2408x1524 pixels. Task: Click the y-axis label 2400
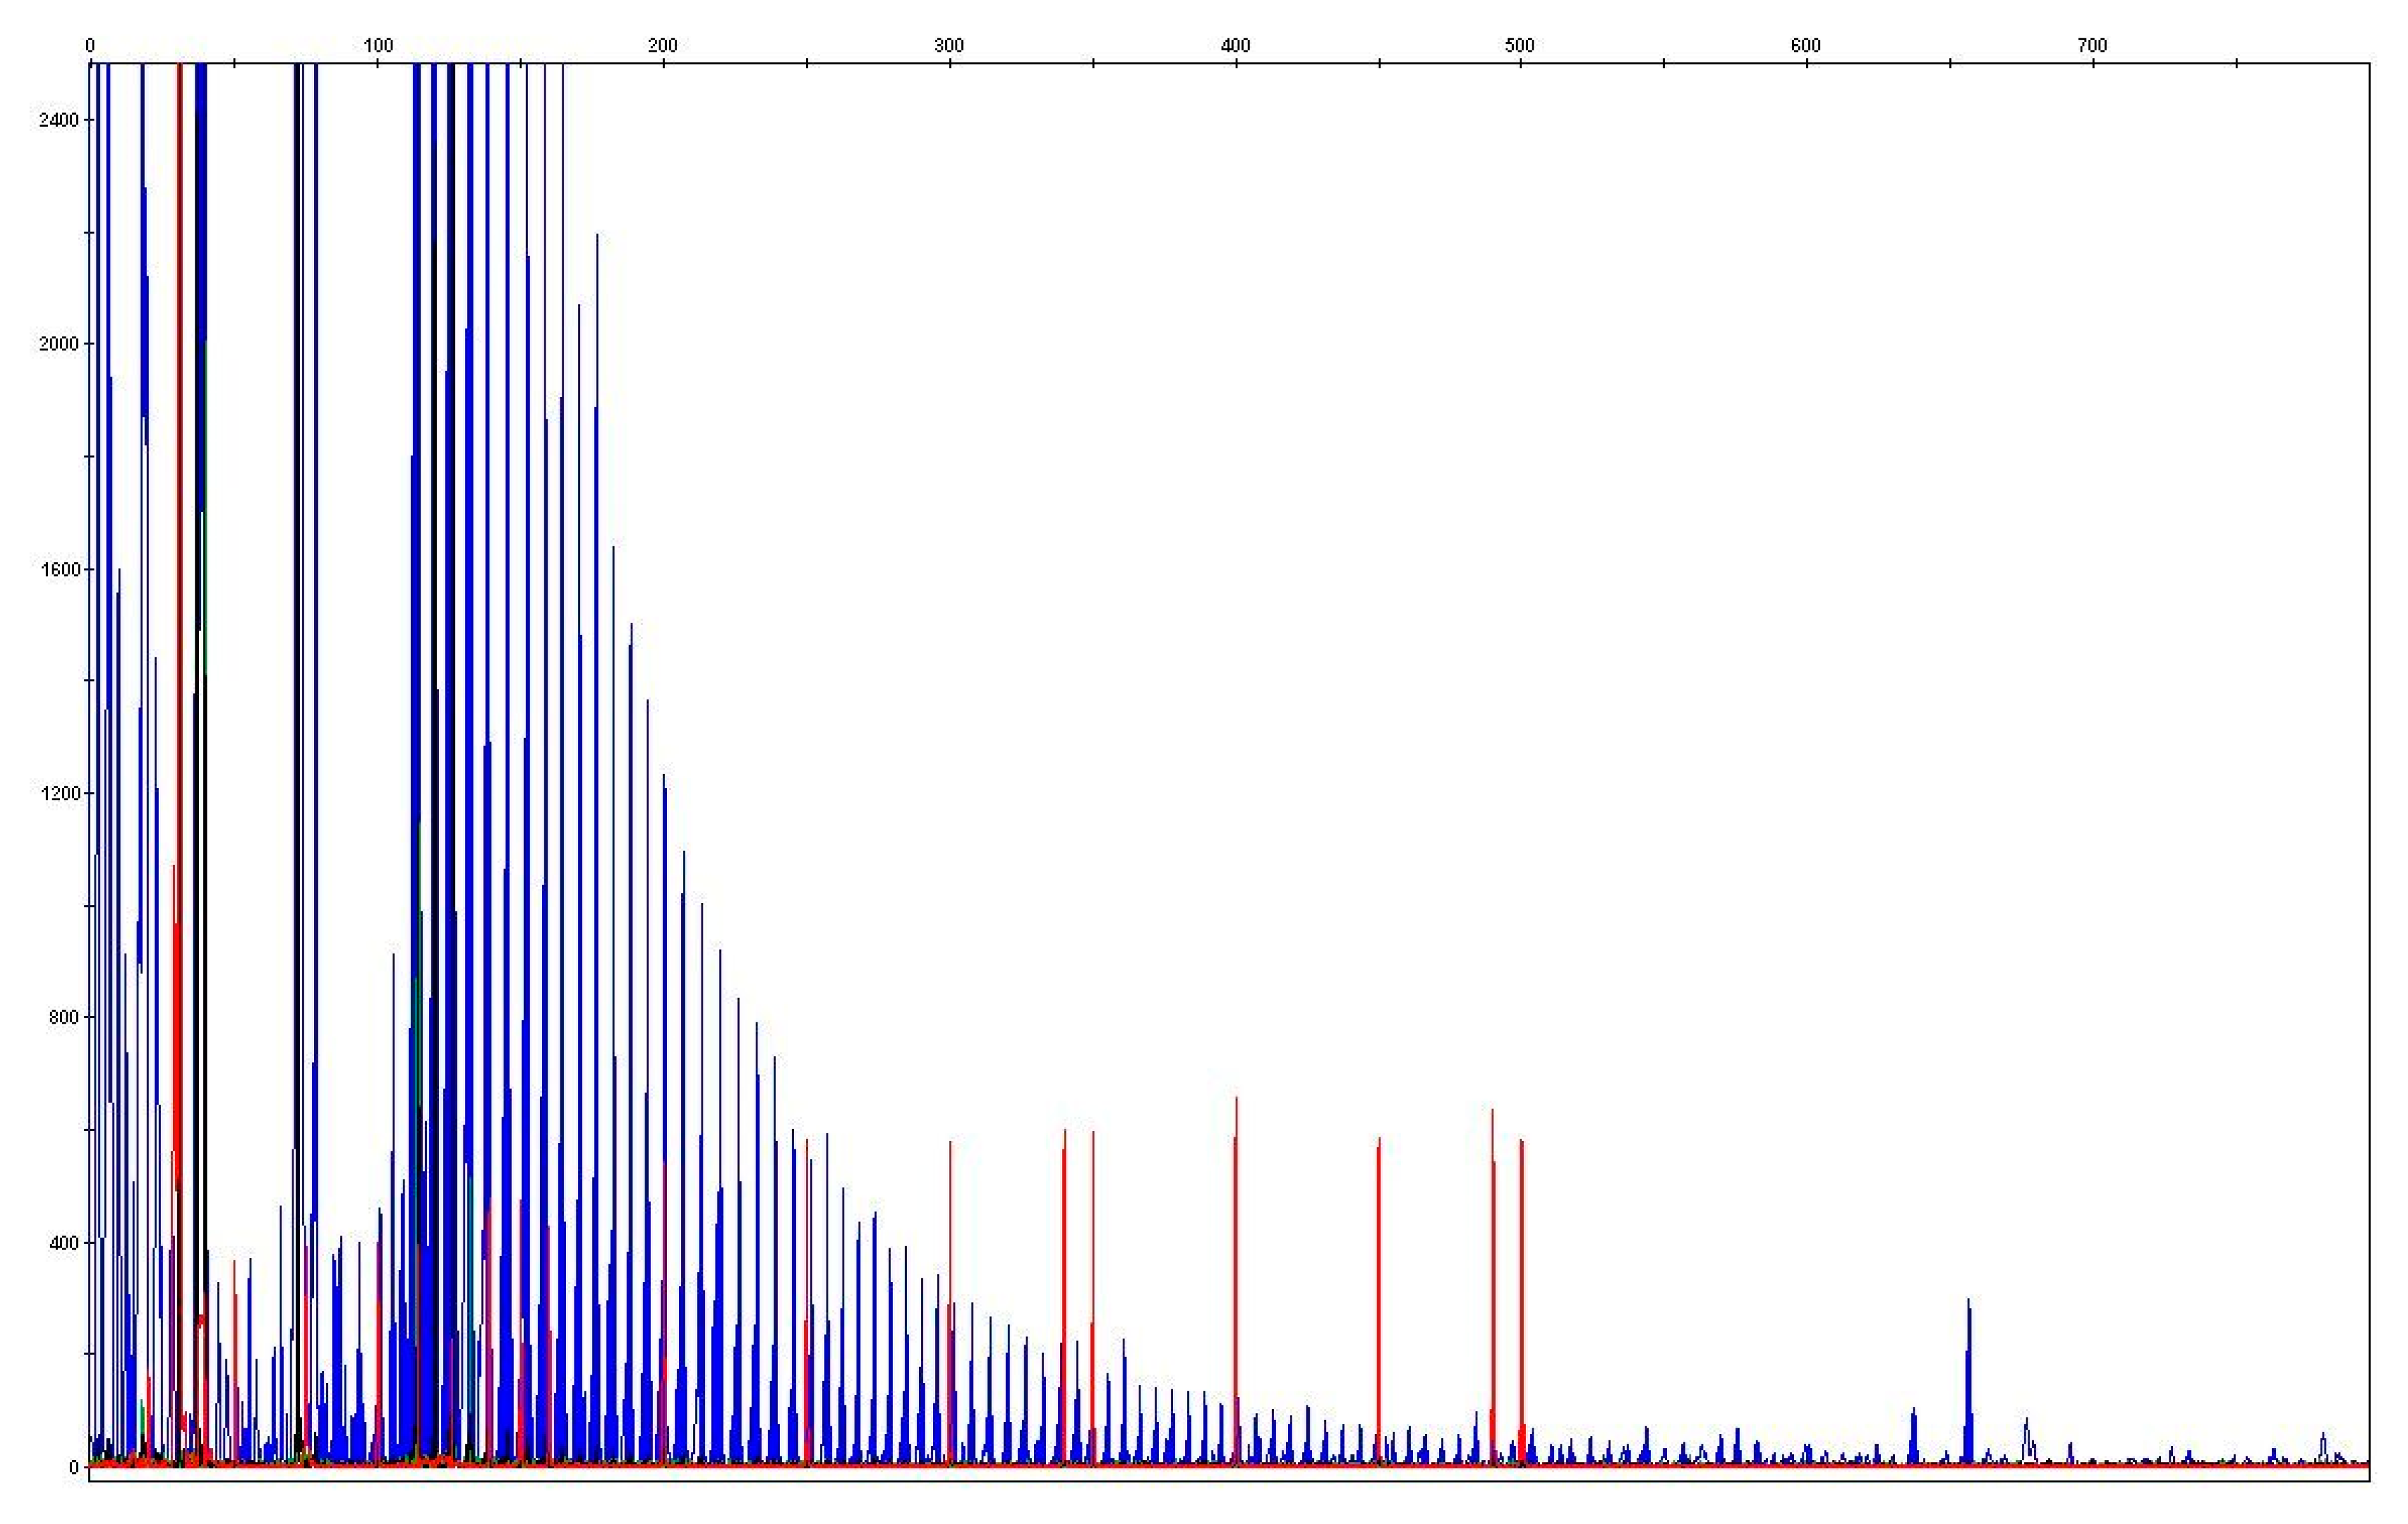pyautogui.click(x=58, y=120)
